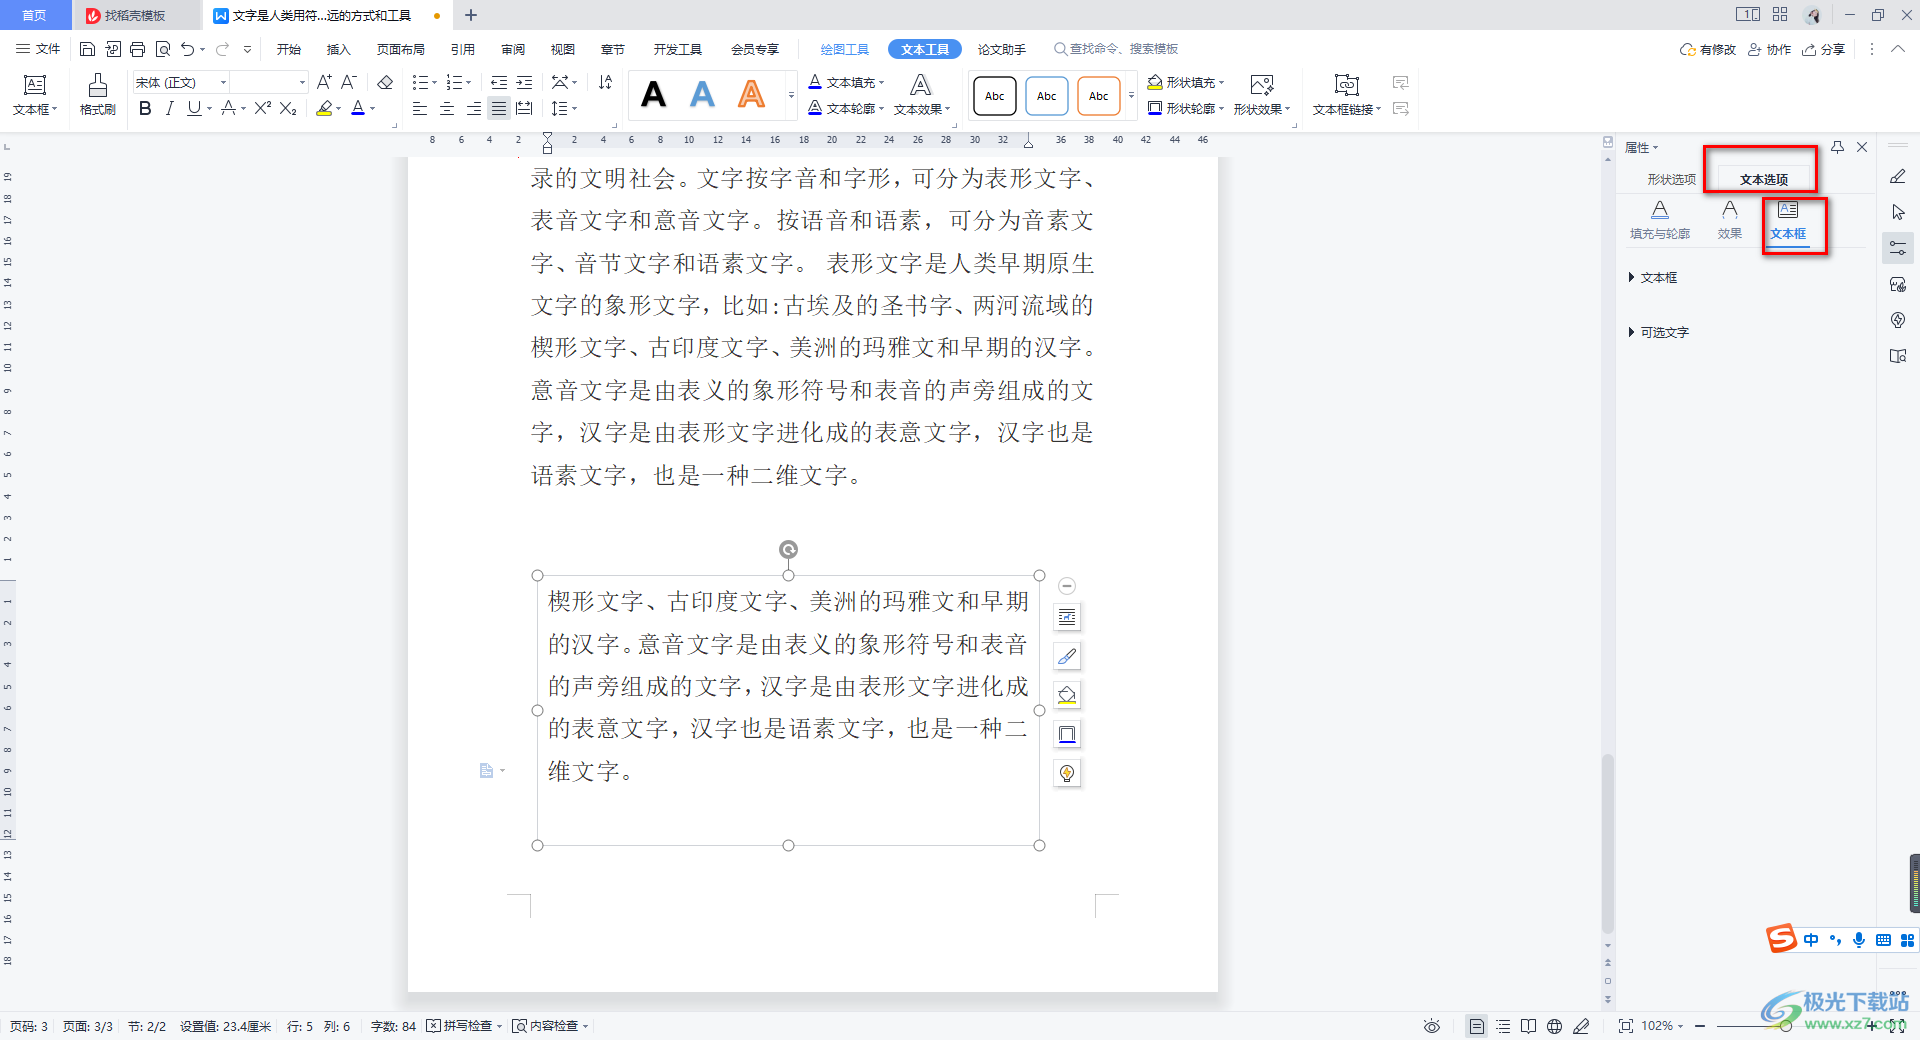The height and width of the screenshot is (1040, 1920).
Task: Click the shape outline icon beside textbox
Action: pos(1067,734)
